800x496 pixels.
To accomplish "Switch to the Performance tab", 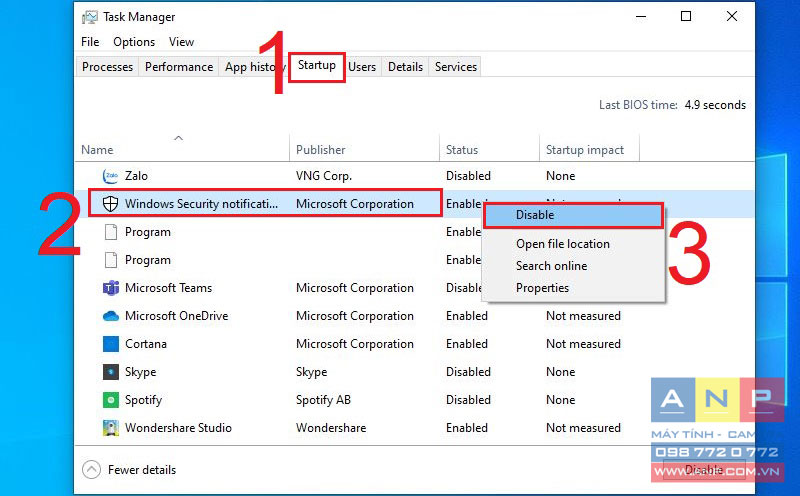I will [179, 67].
